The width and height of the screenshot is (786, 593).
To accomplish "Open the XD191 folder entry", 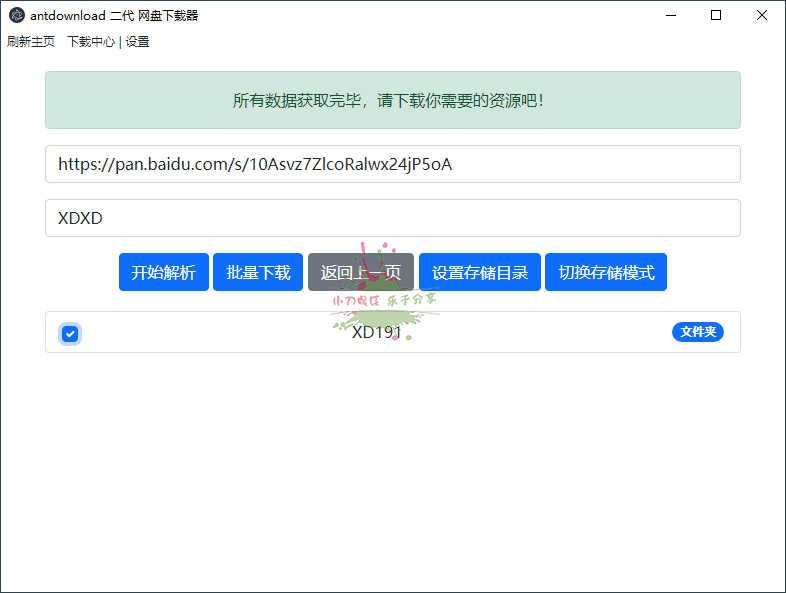I will 377,333.
